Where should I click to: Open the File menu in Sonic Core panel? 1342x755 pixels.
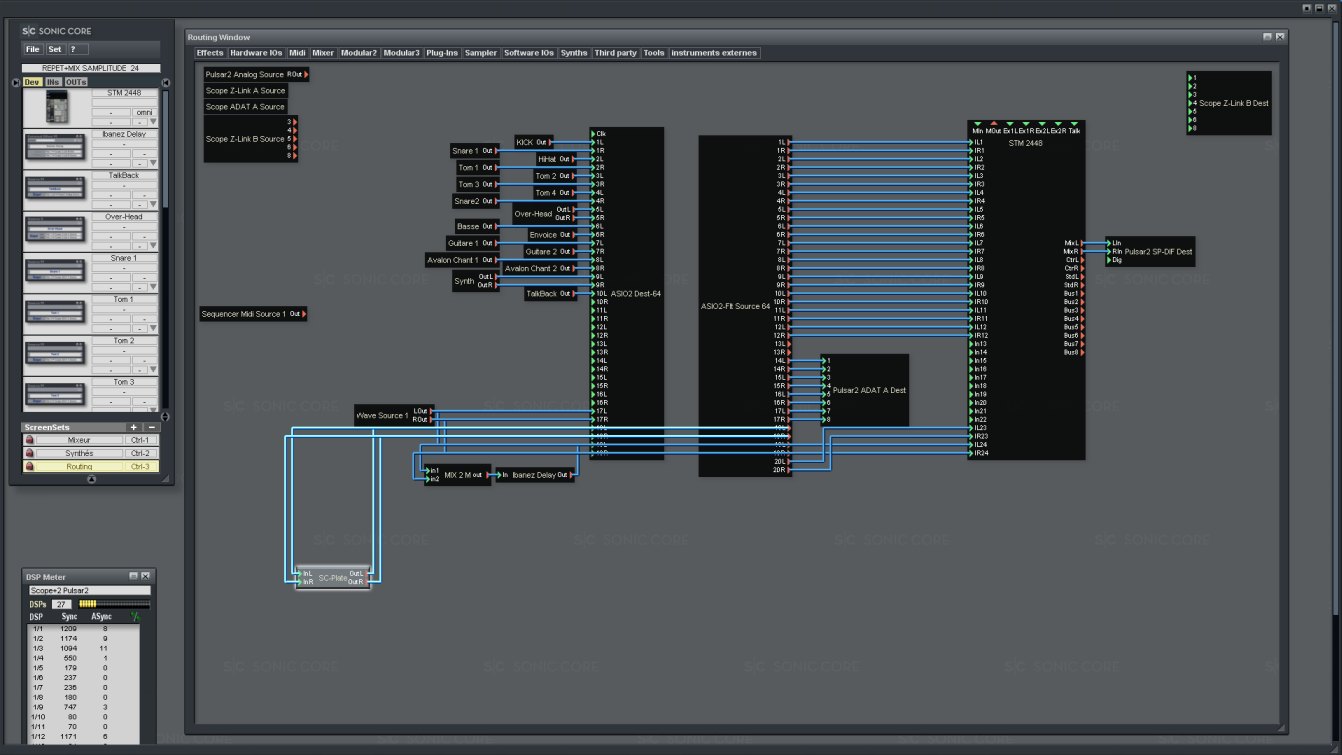coord(33,48)
